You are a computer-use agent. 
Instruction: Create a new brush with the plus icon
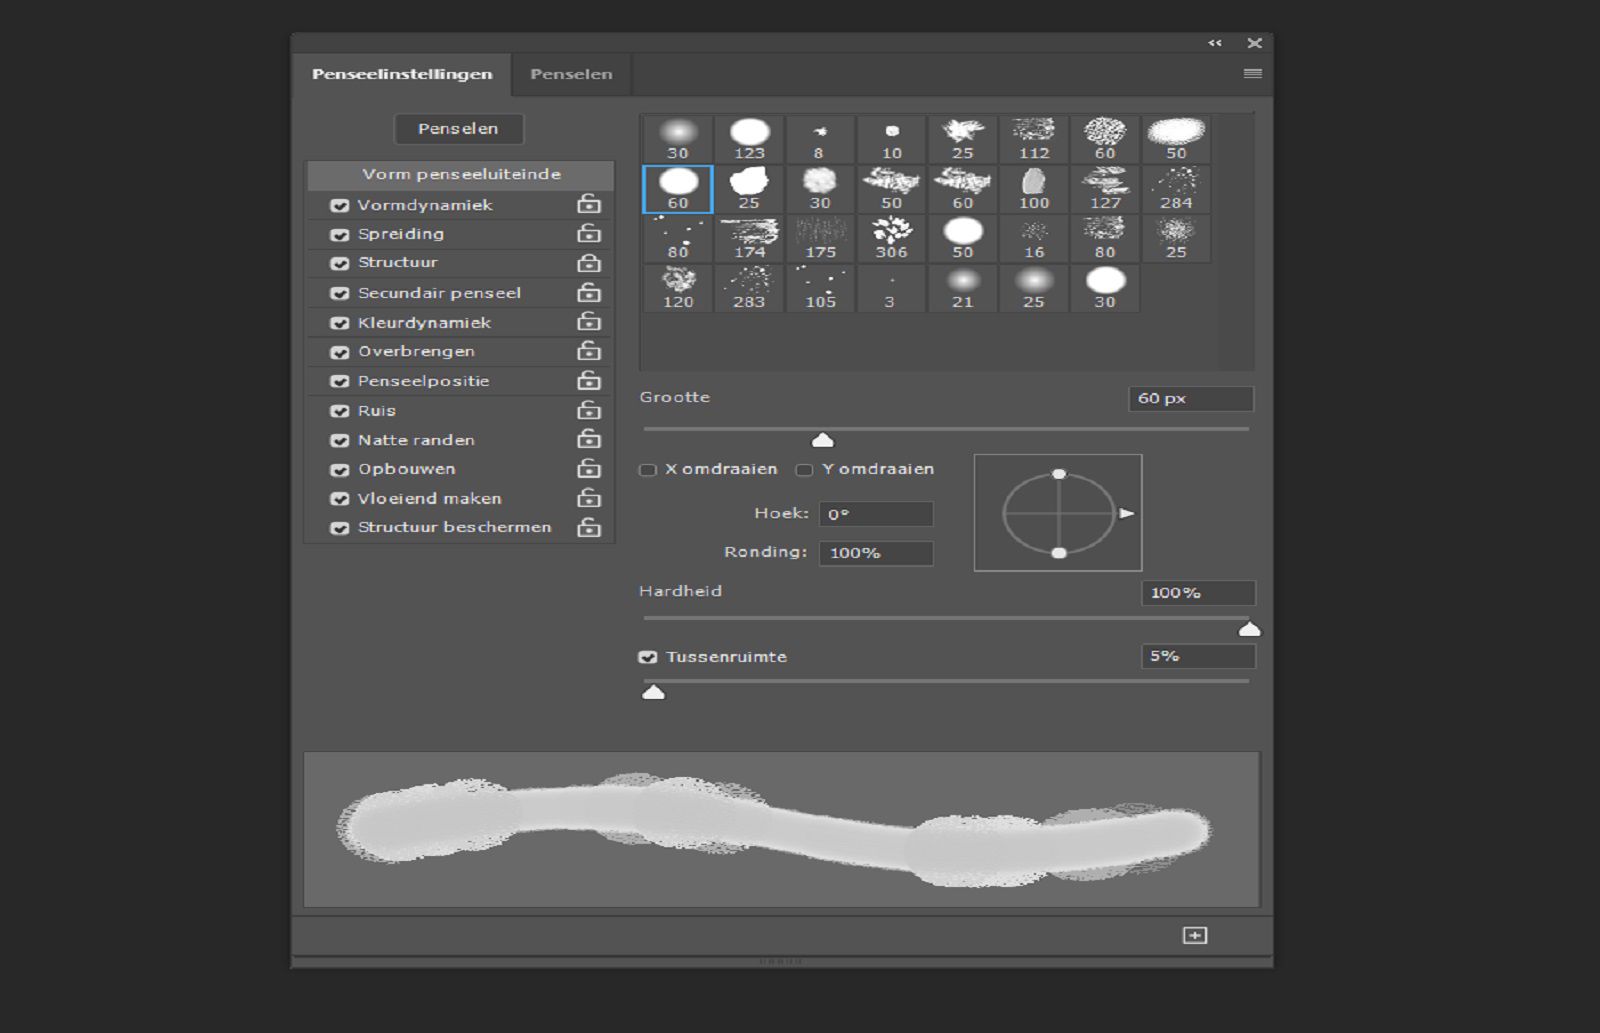click(x=1195, y=935)
